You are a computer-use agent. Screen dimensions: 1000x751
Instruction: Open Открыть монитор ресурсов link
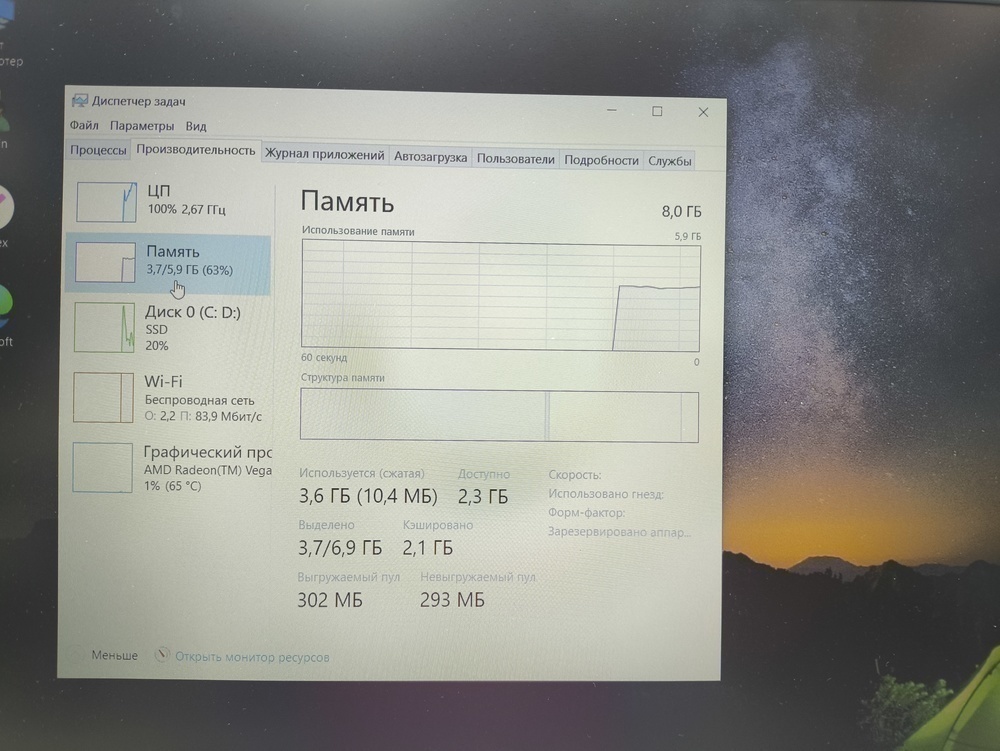(x=250, y=657)
